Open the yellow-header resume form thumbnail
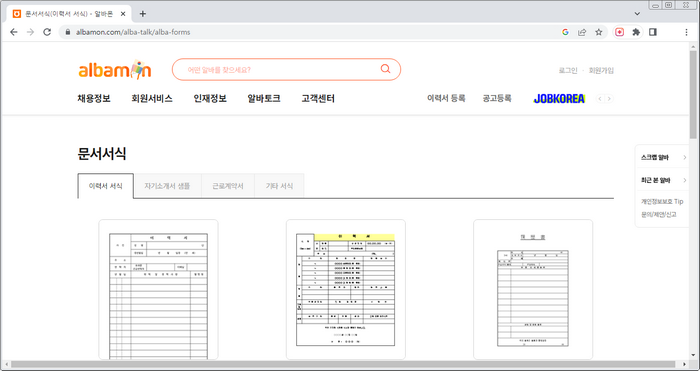The height and width of the screenshot is (371, 700). pyautogui.click(x=346, y=289)
